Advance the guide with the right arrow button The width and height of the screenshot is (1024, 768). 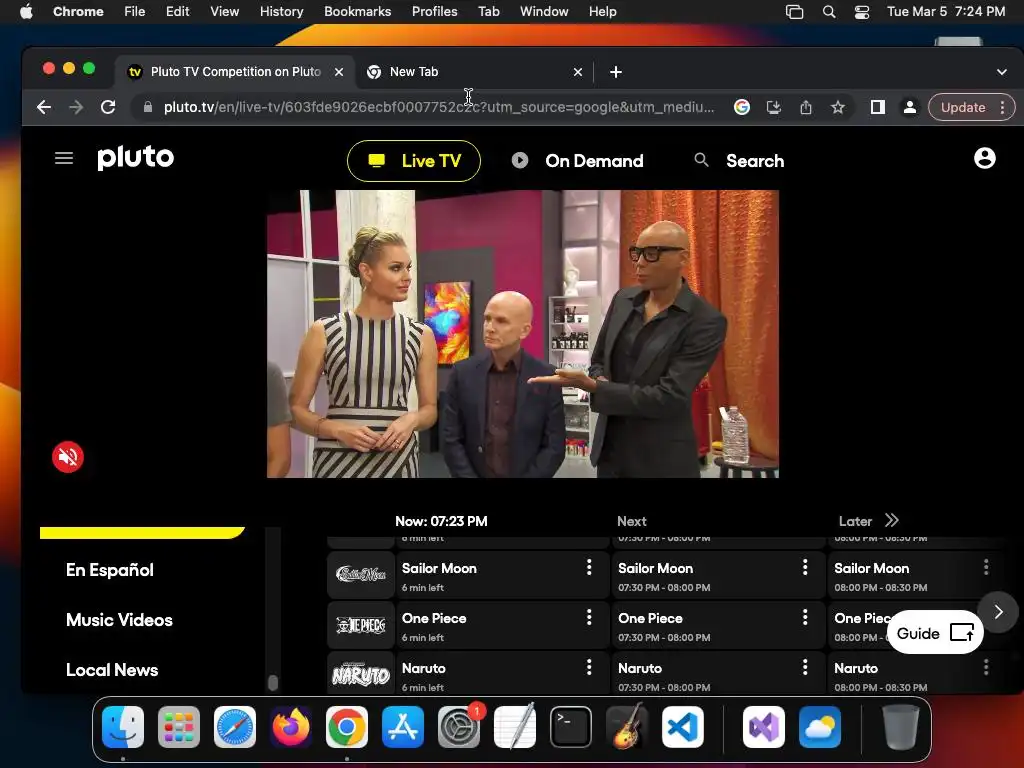point(998,612)
